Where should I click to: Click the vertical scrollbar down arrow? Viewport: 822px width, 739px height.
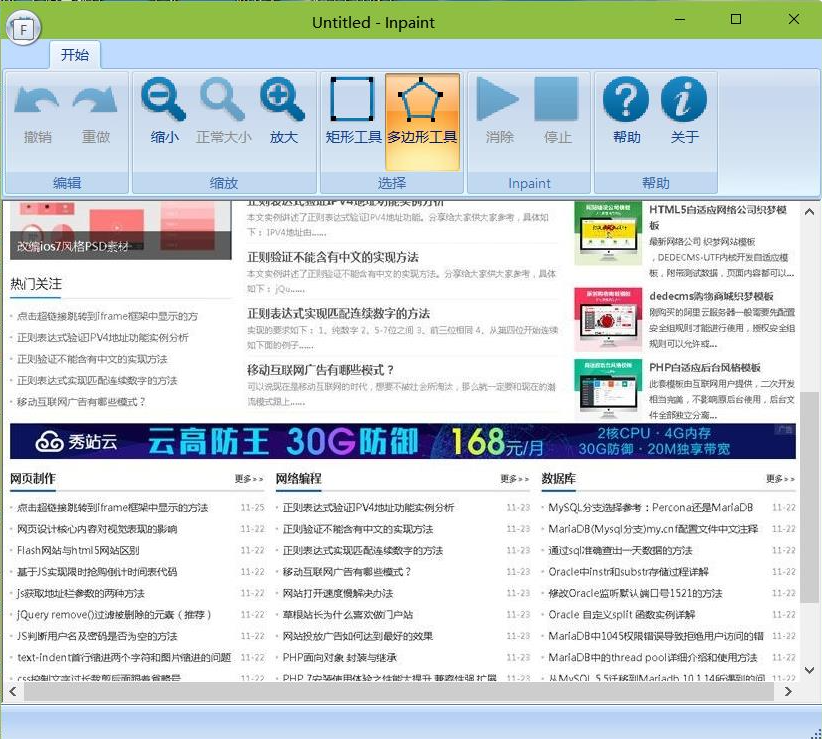810,670
